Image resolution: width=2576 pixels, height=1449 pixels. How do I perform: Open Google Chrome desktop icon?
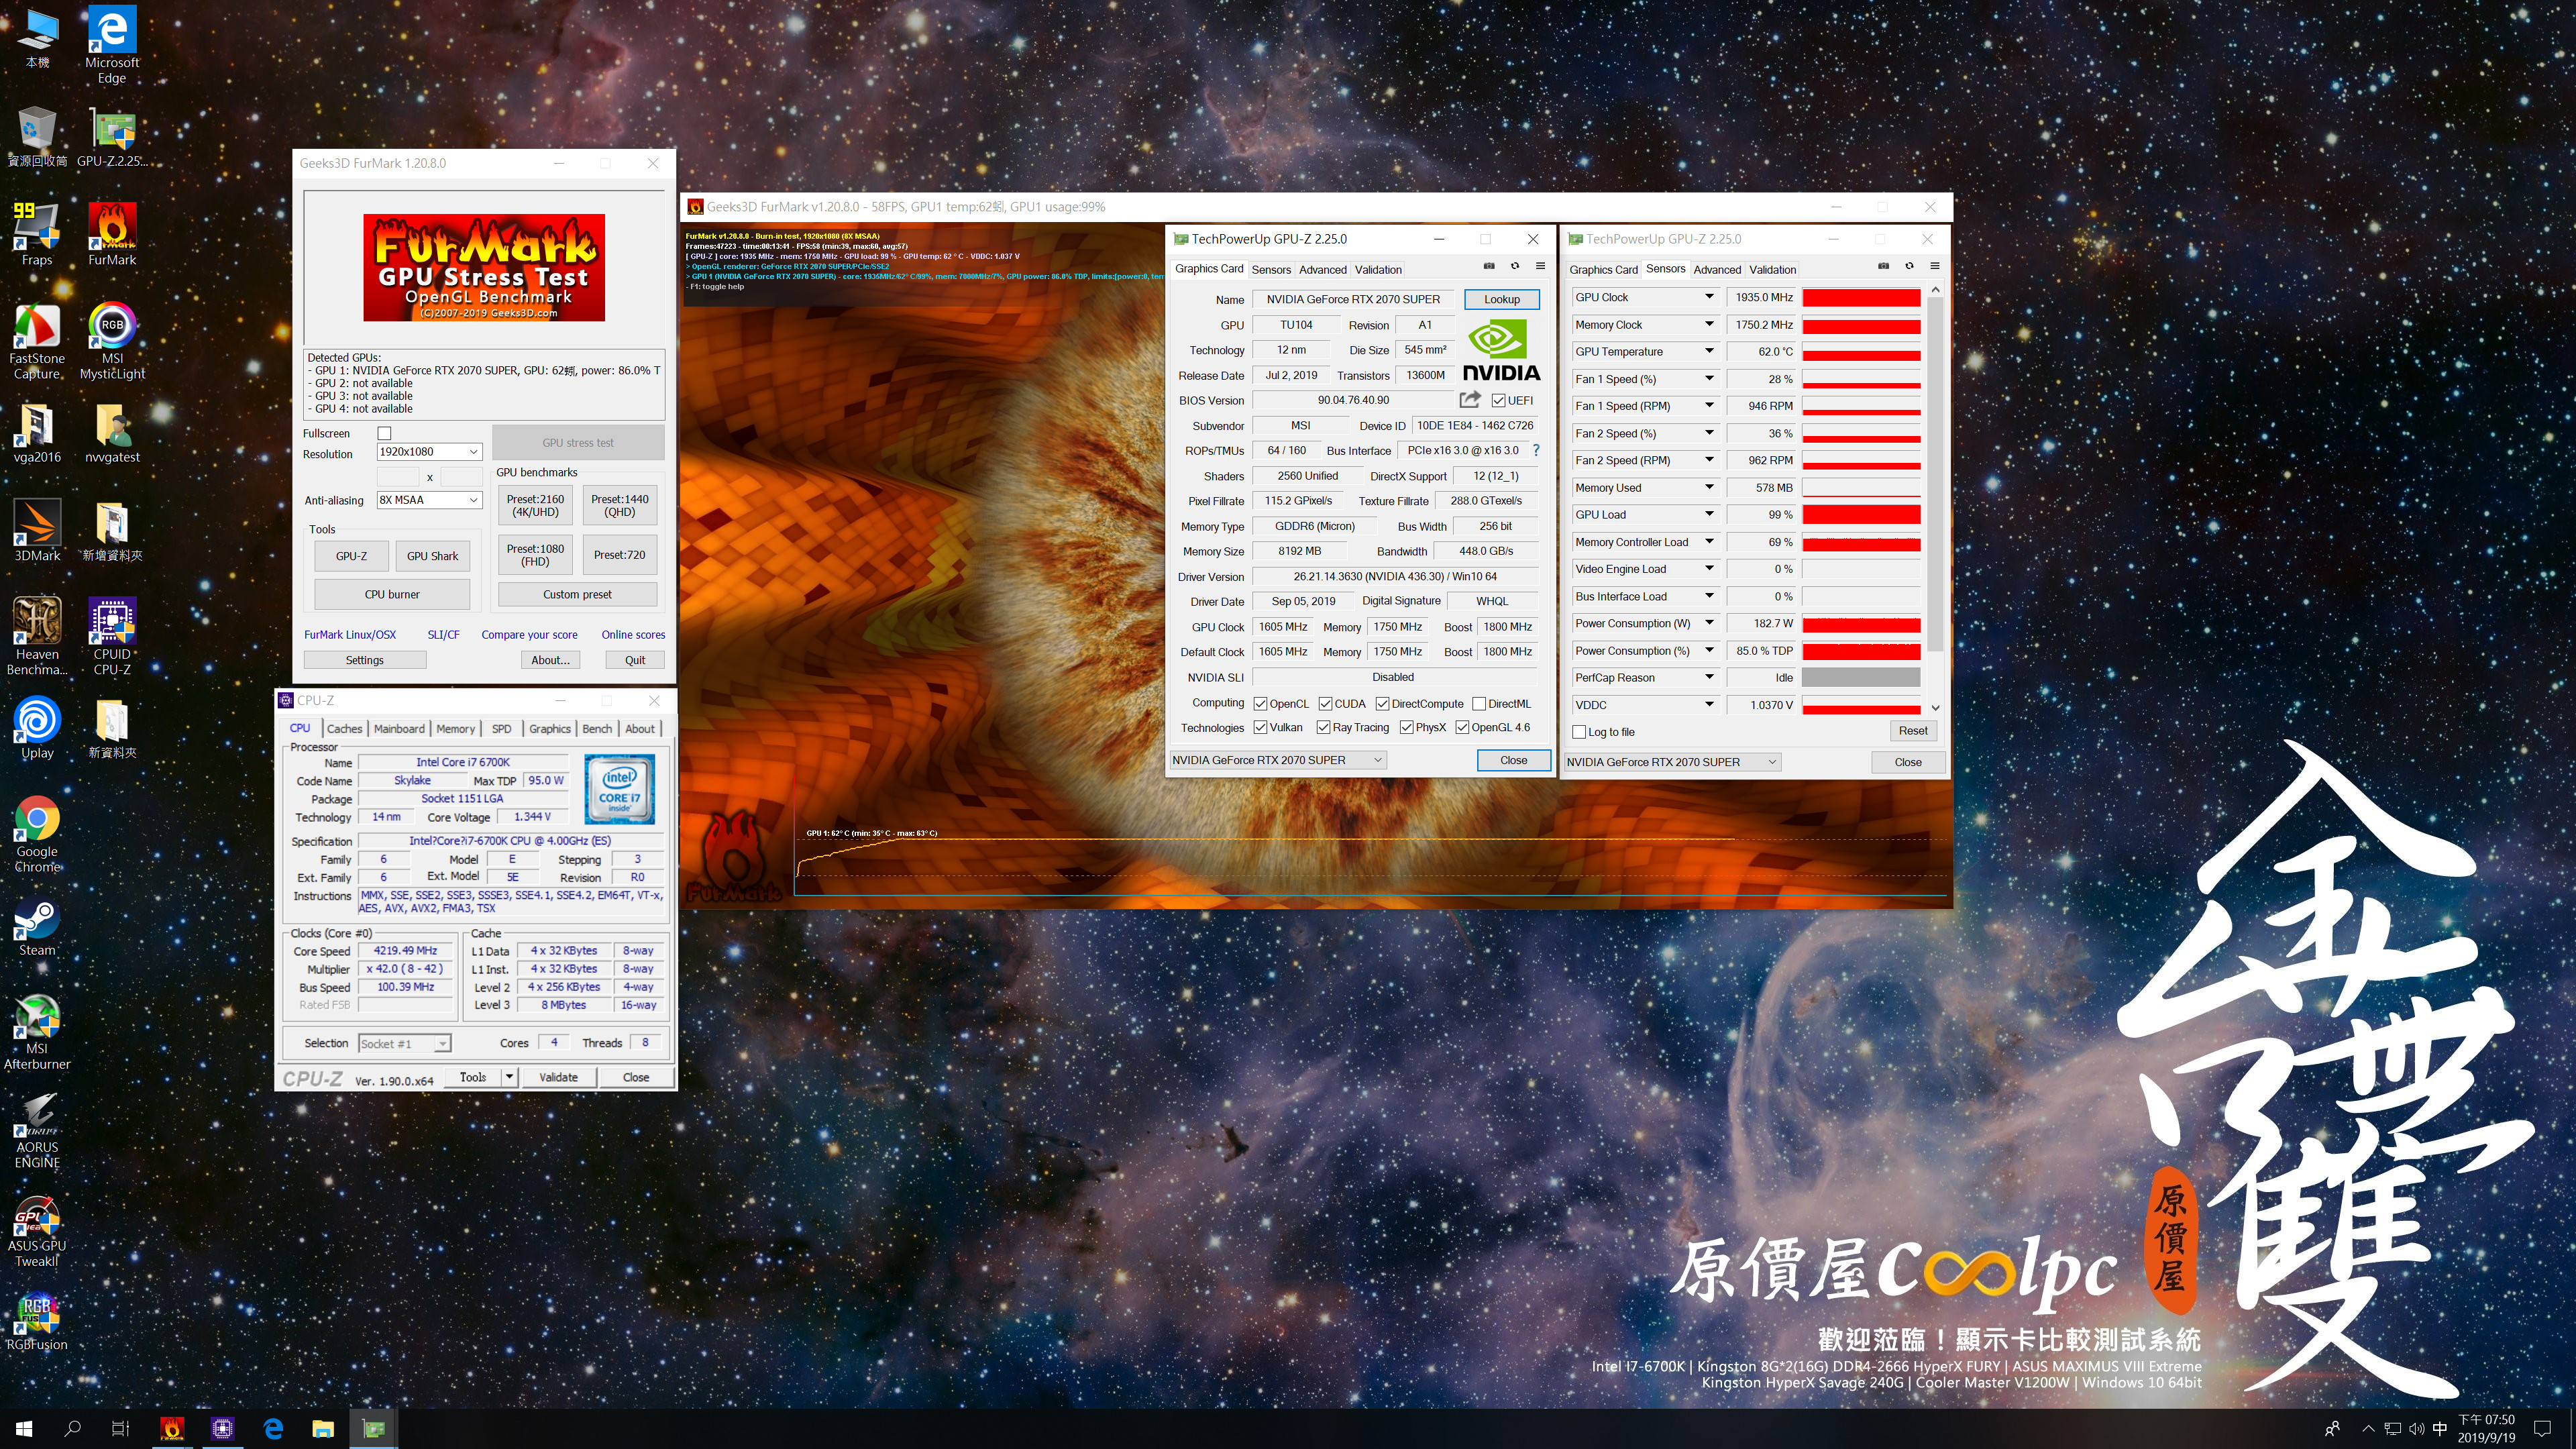(37, 834)
